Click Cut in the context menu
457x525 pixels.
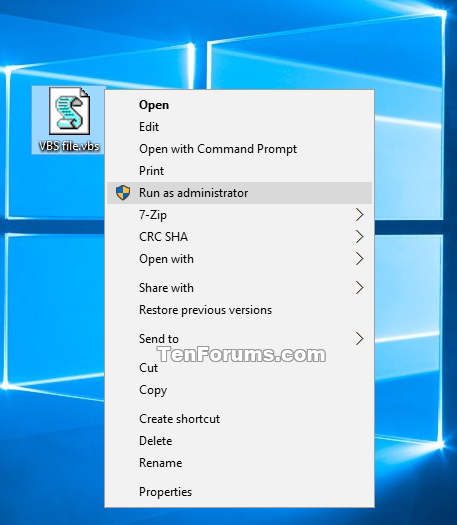click(239, 368)
